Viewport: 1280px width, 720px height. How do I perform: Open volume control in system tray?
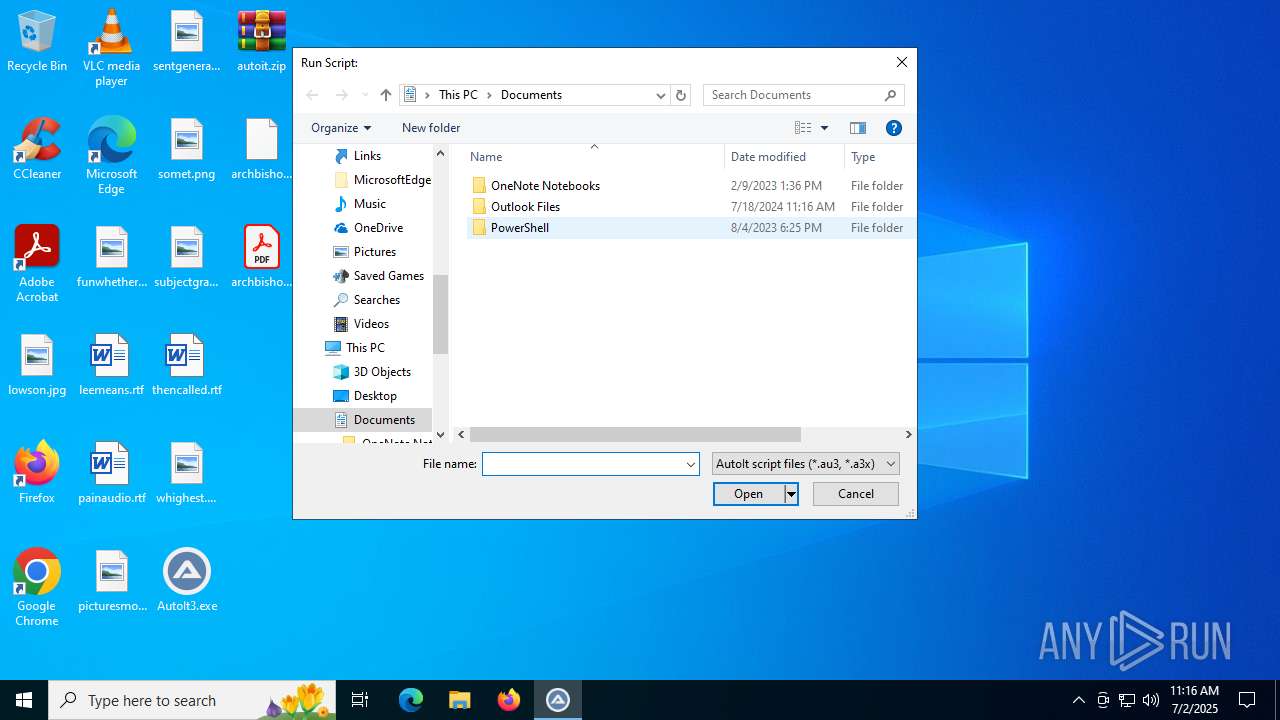1150,700
